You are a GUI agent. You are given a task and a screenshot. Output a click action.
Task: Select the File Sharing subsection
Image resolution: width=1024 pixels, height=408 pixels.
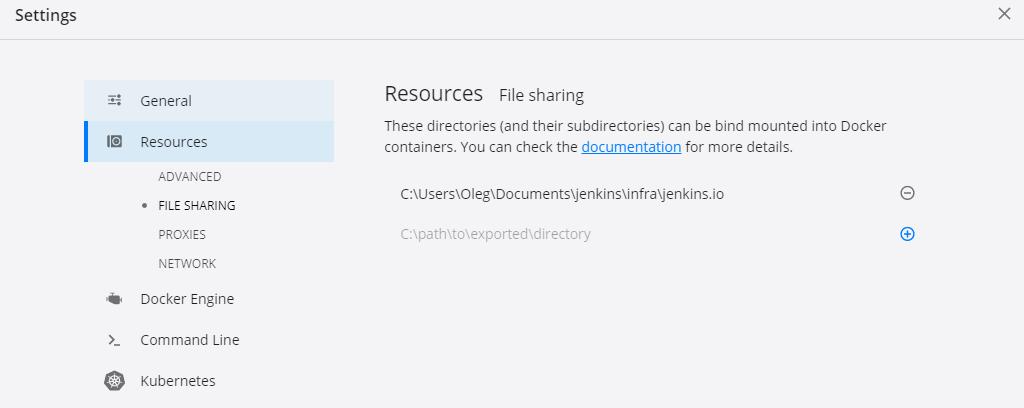tap(197, 206)
